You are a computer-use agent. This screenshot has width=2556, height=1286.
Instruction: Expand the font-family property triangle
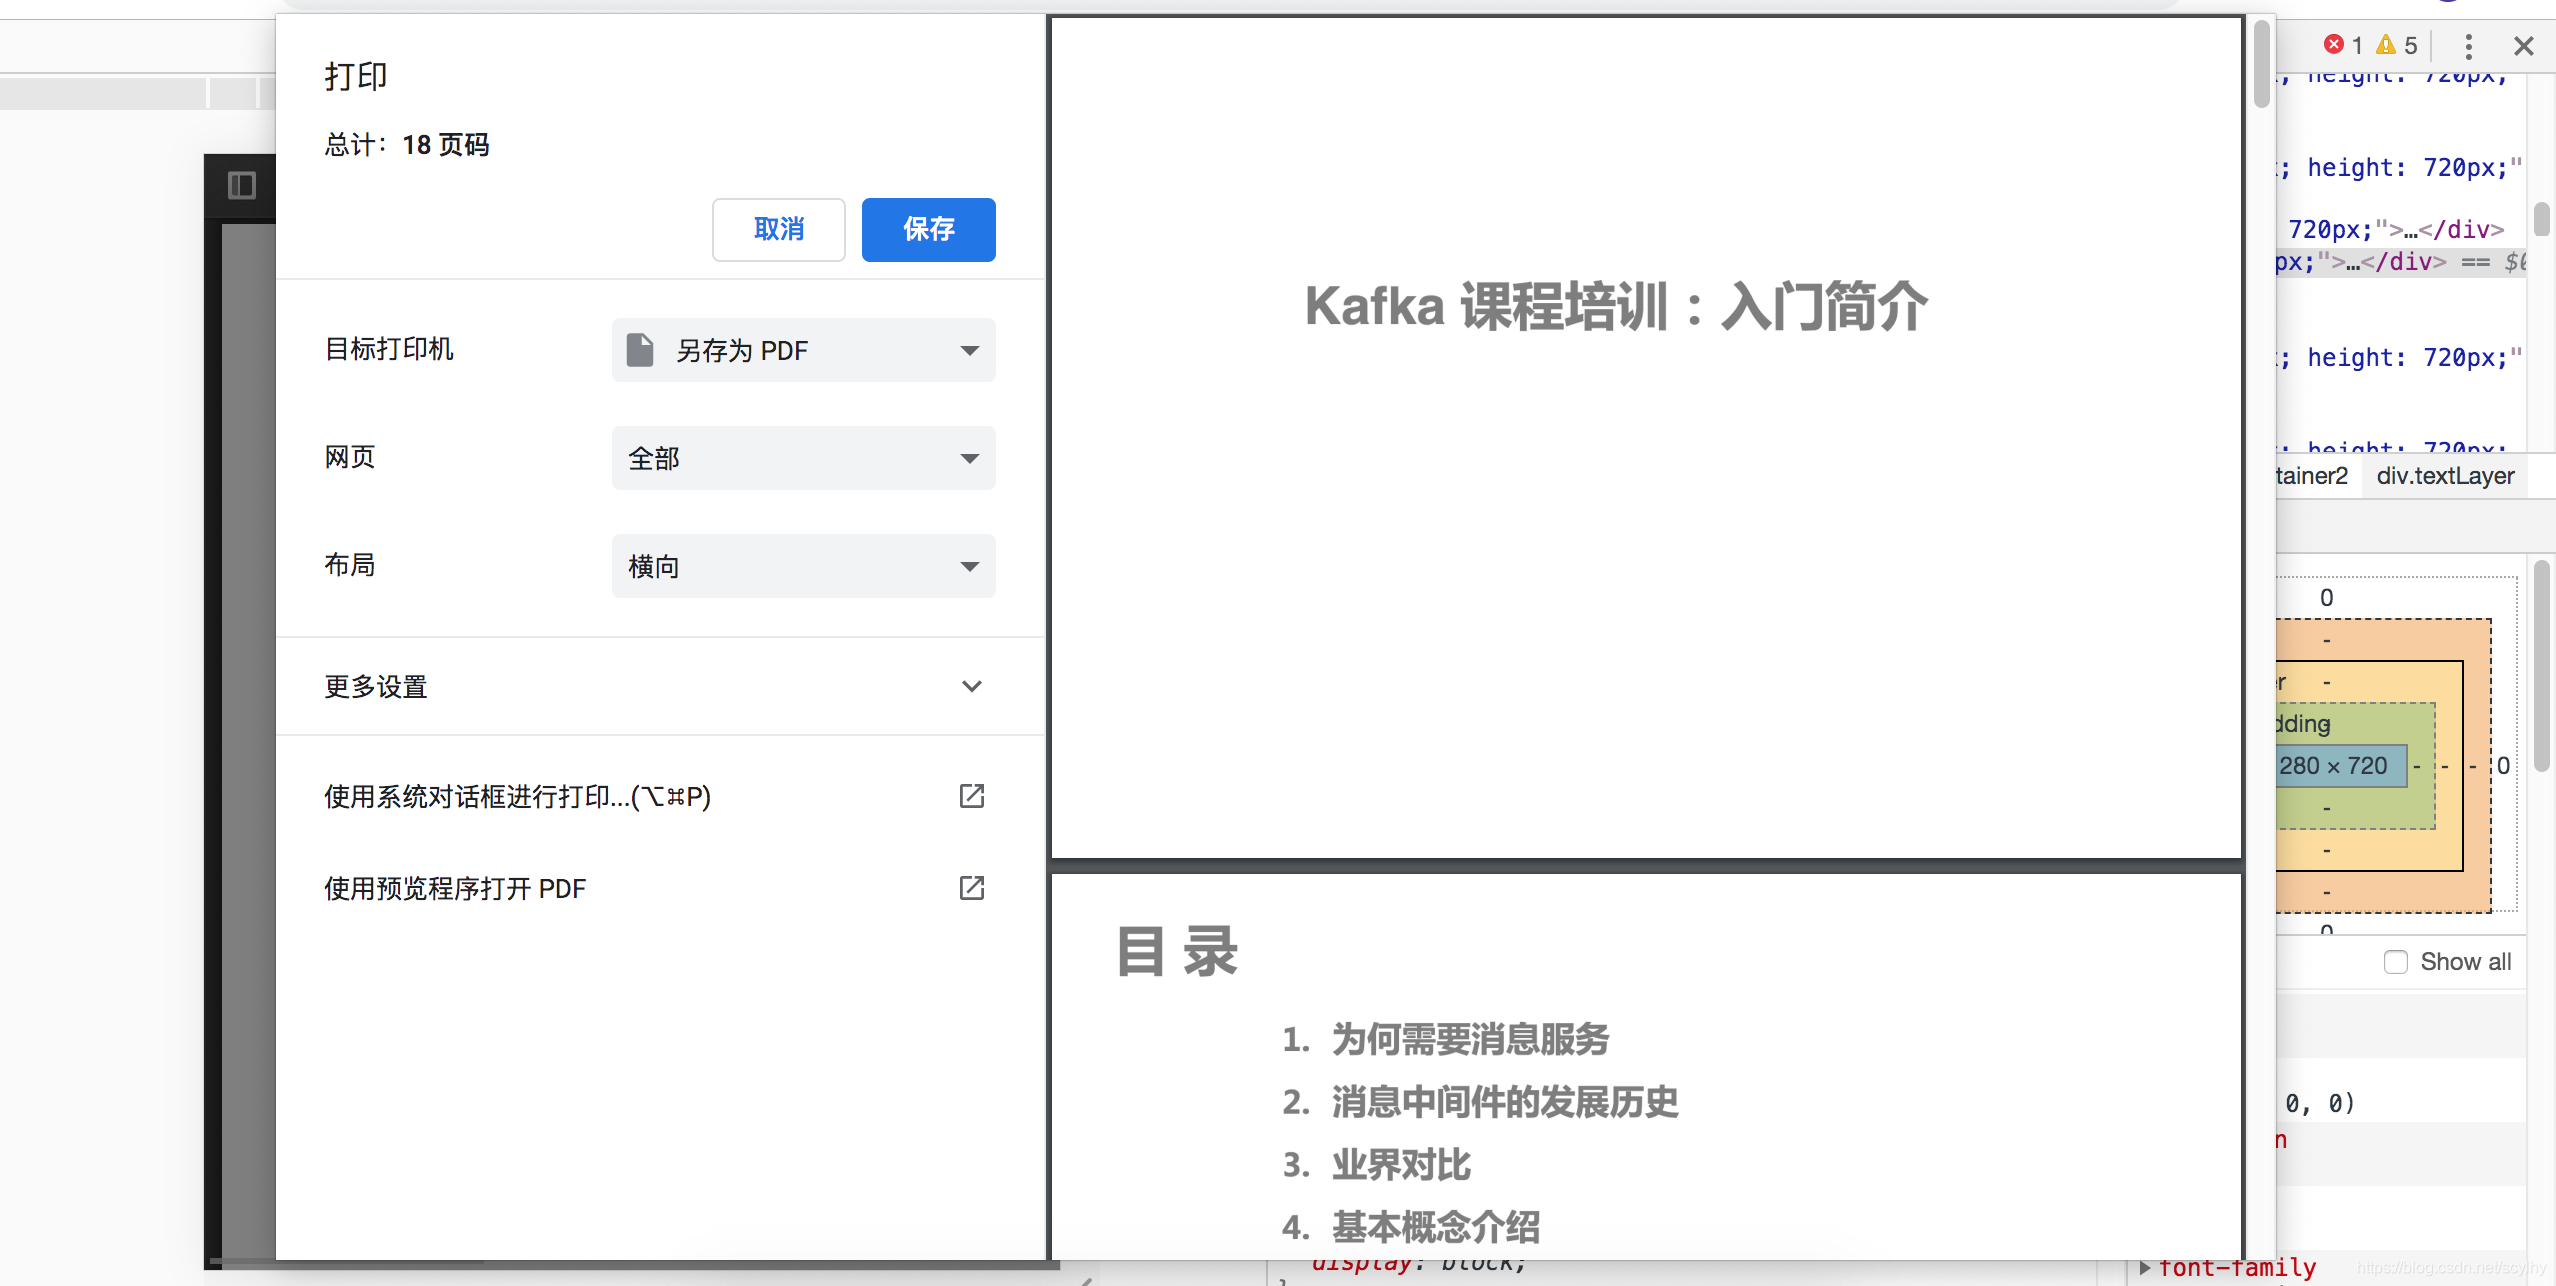click(2144, 1268)
